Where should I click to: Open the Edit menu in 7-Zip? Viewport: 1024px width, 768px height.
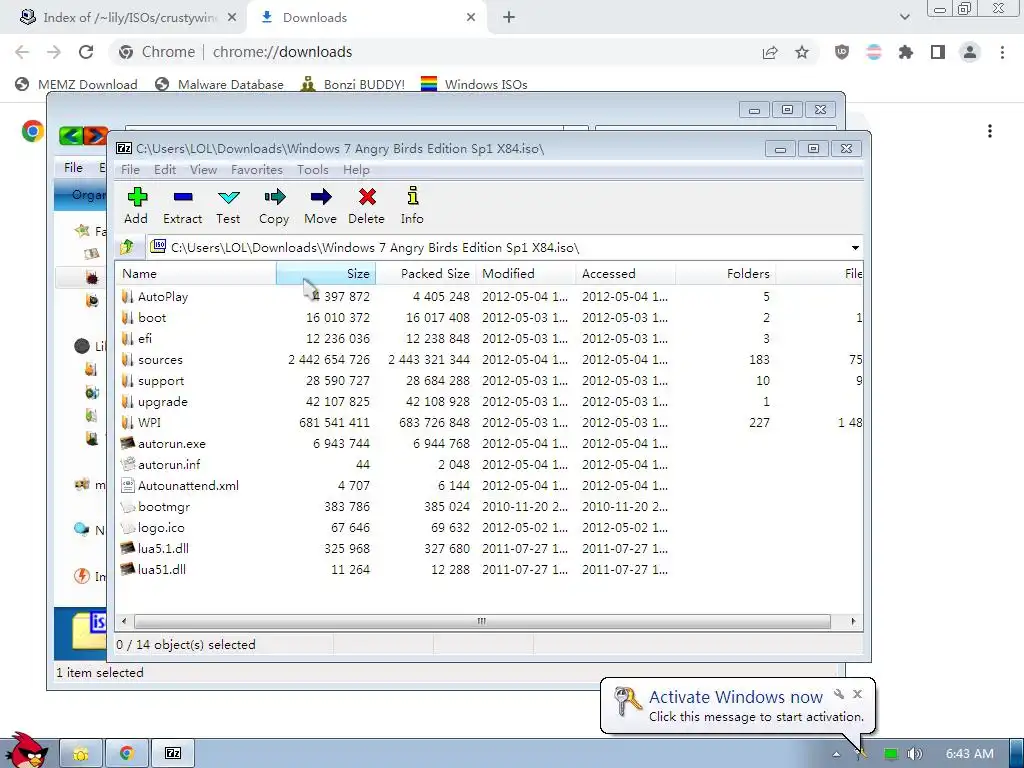click(x=165, y=170)
